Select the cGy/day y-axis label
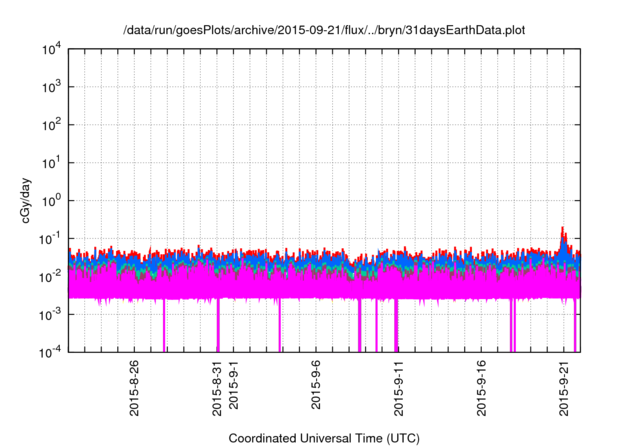640x448 pixels. tap(25, 200)
